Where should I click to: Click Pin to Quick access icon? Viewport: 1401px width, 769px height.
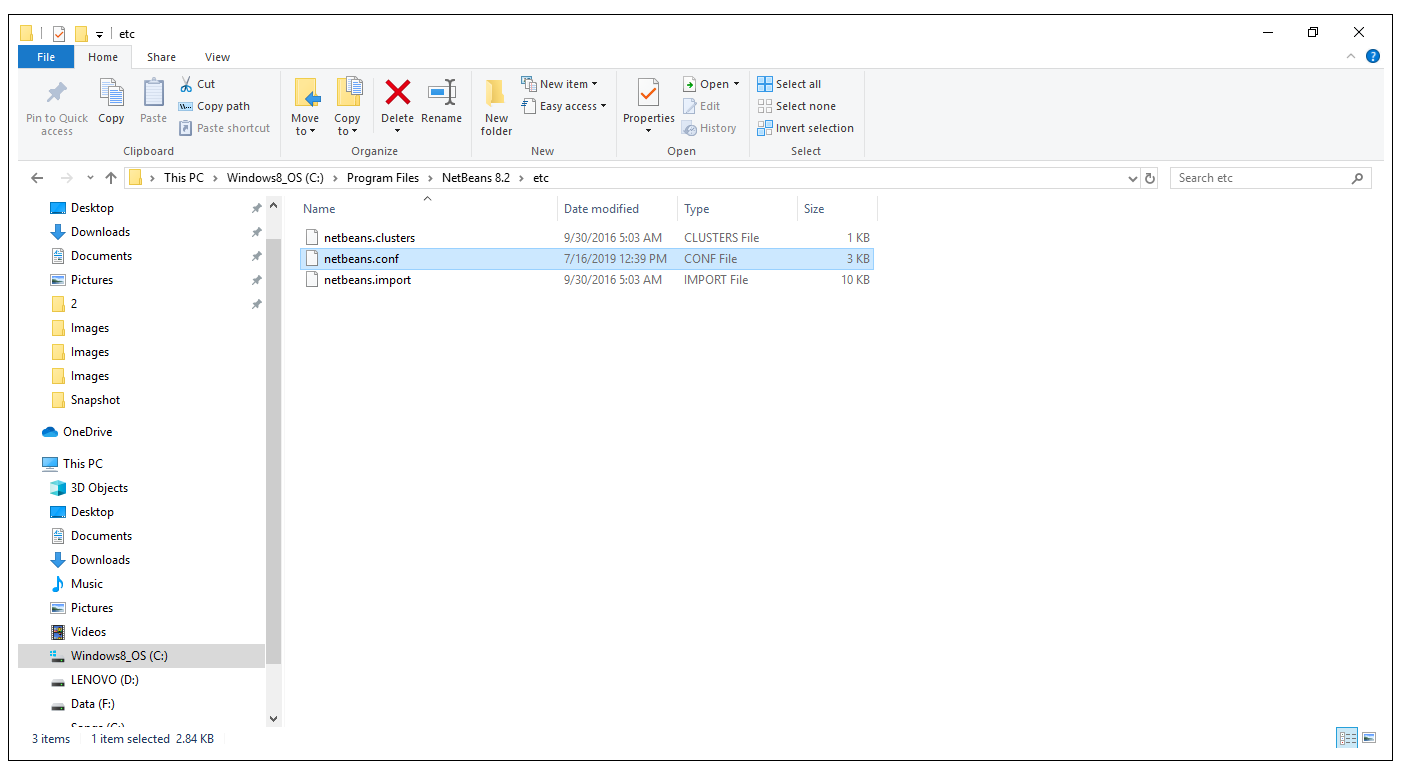57,93
